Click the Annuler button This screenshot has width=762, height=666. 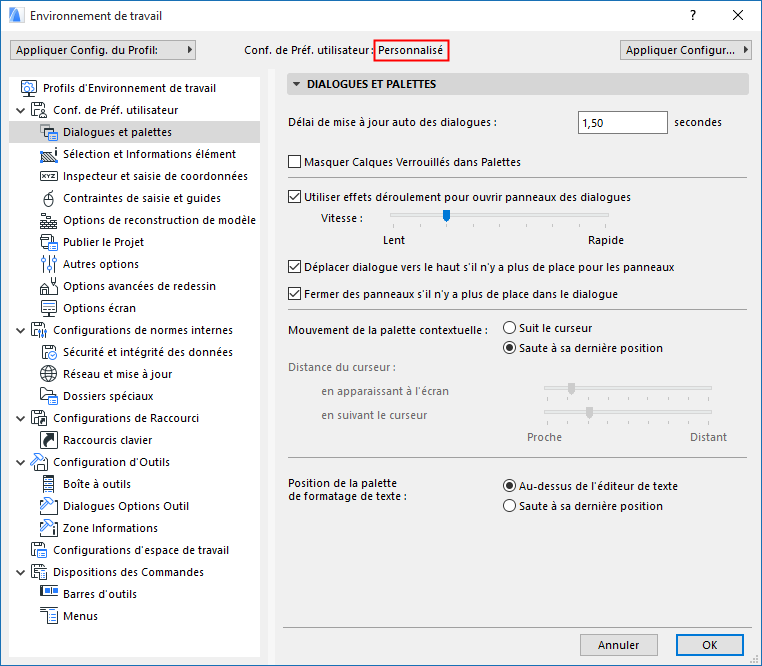click(x=618, y=645)
